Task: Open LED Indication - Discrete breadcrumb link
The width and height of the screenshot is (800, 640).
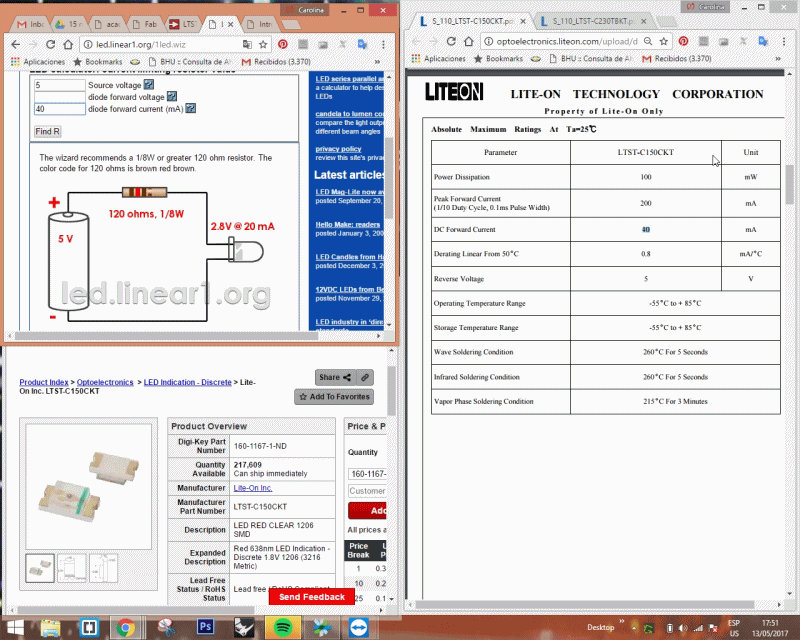Action: point(188,382)
